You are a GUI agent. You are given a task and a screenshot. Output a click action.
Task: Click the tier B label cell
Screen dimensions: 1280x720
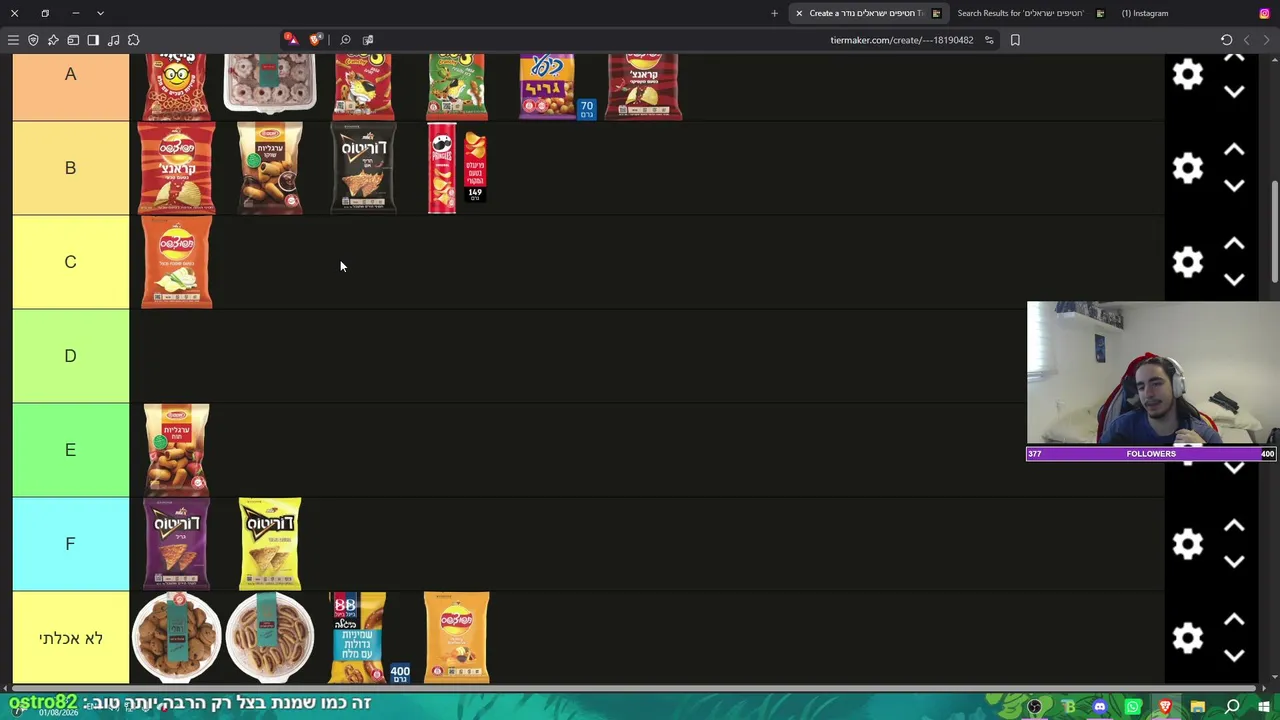click(x=70, y=168)
